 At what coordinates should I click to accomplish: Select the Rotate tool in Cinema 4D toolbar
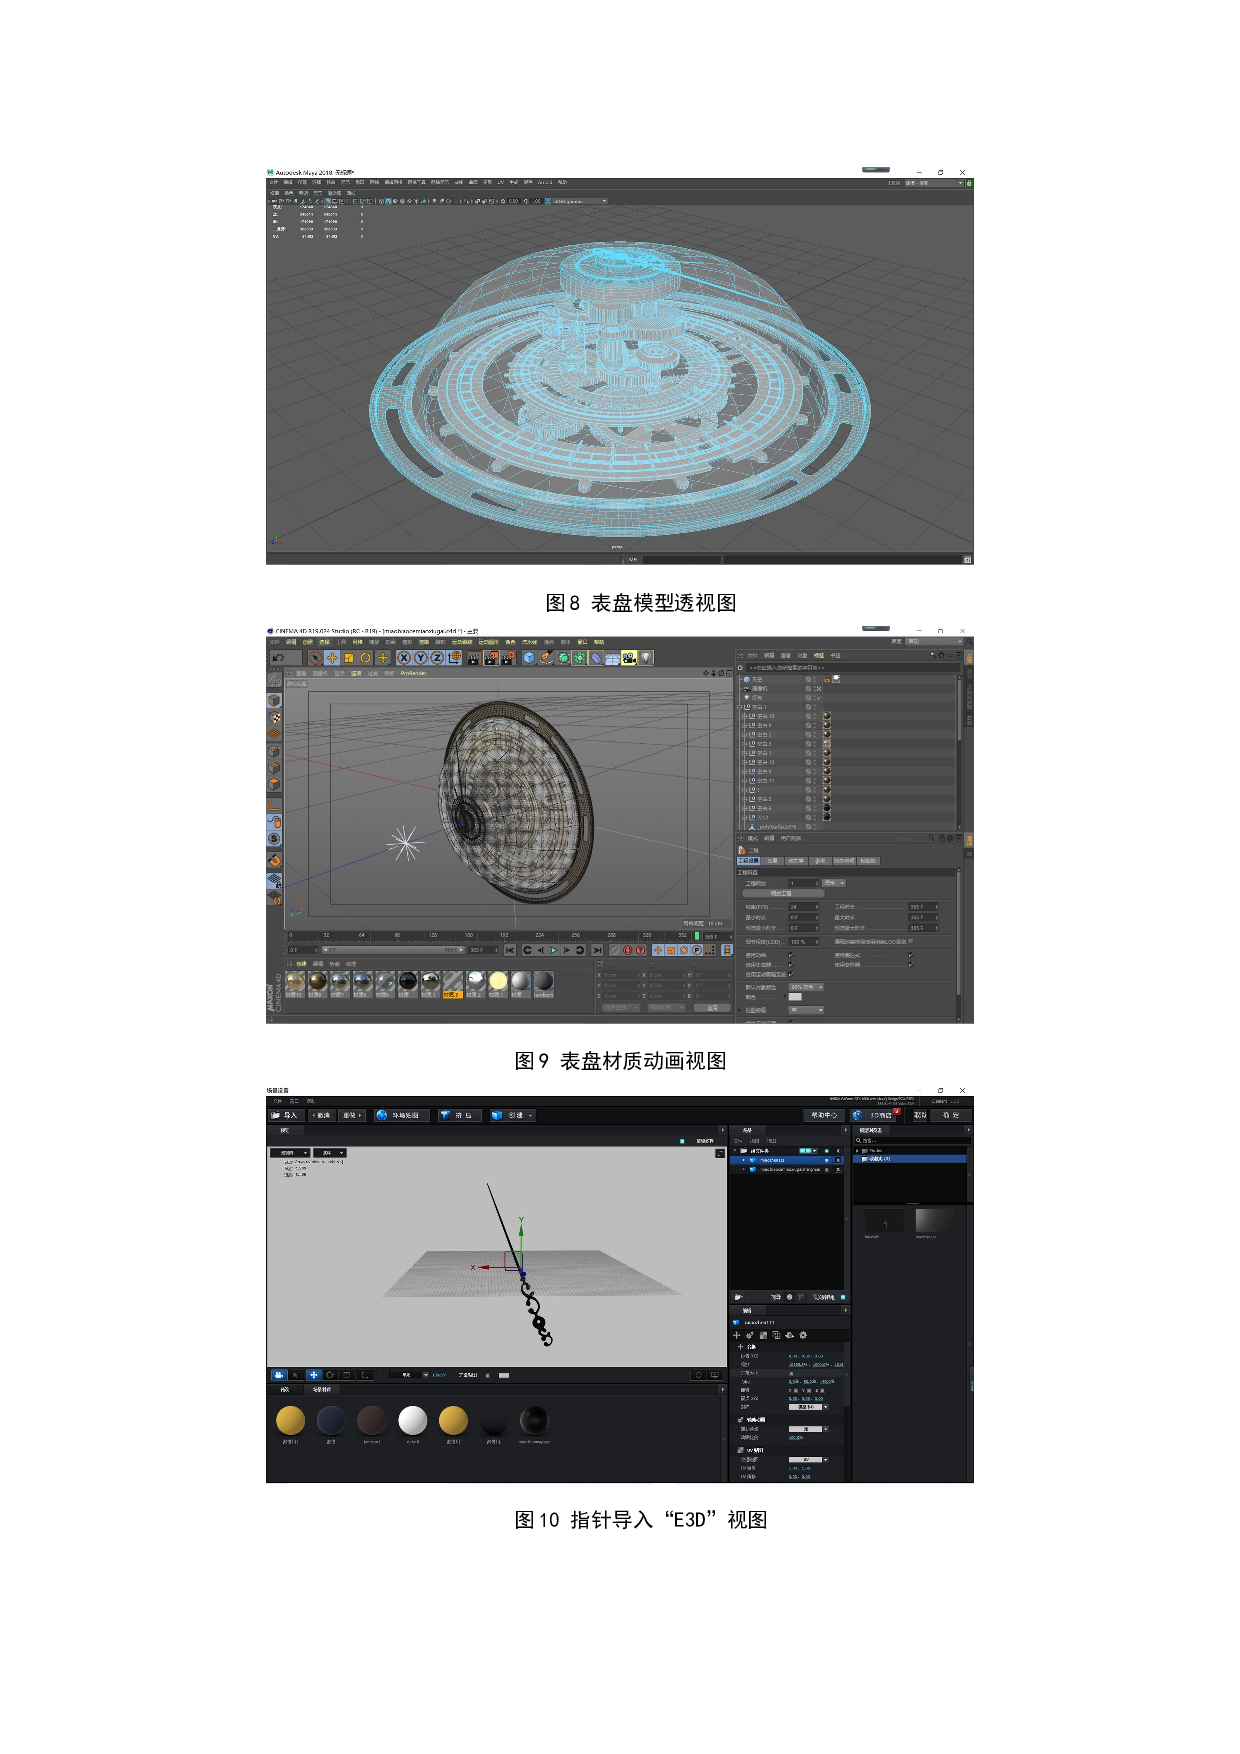point(366,657)
